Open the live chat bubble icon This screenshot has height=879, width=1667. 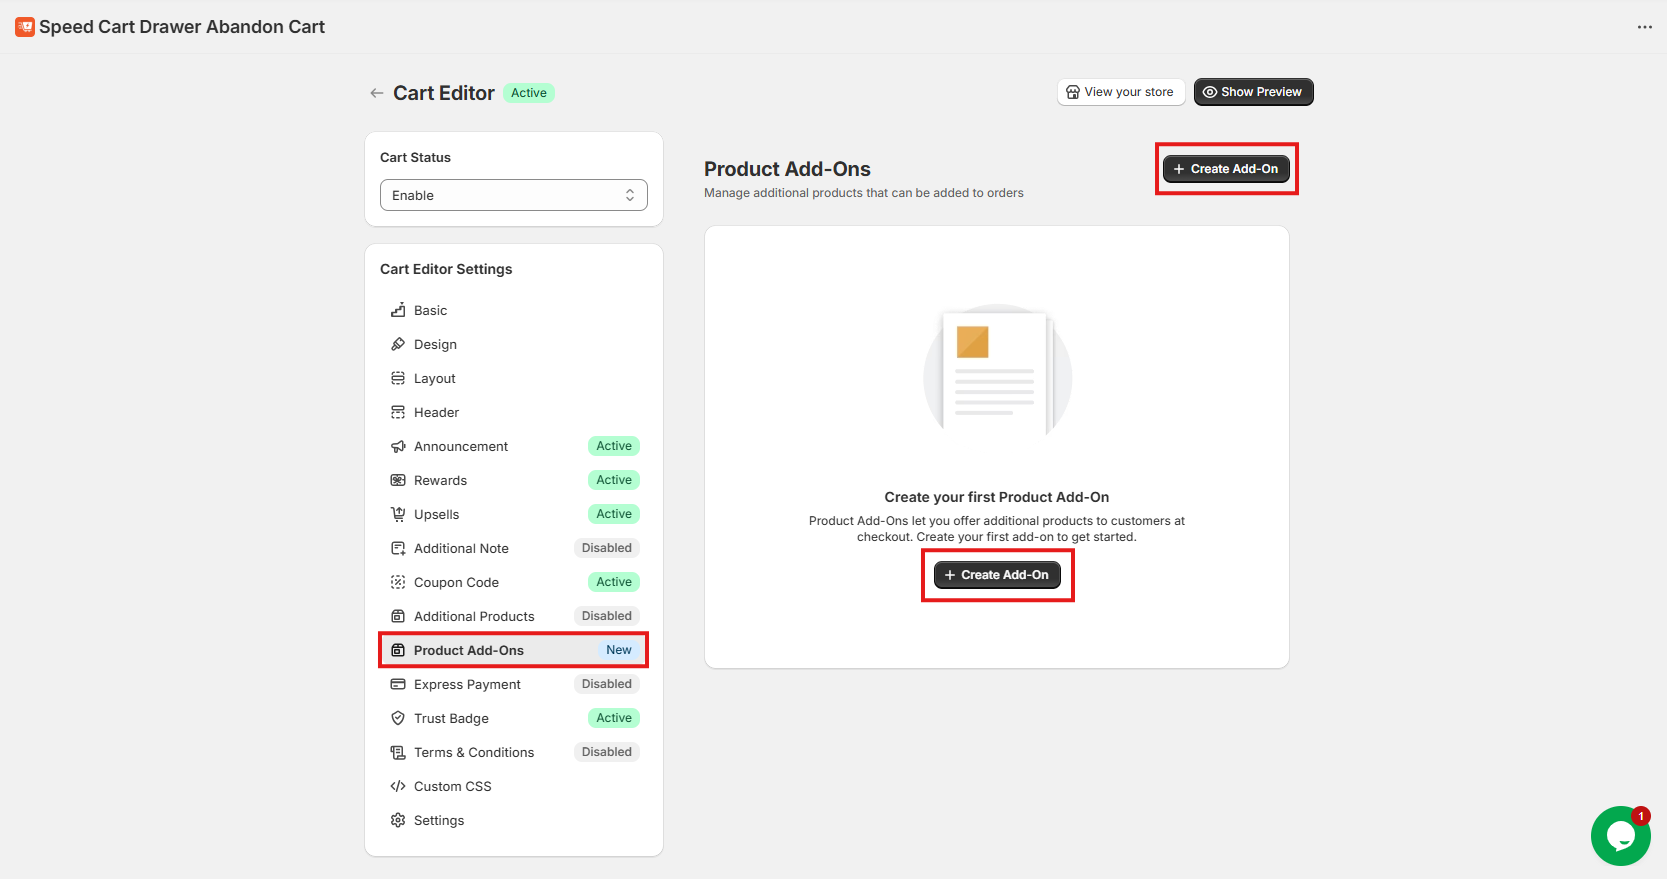(1619, 836)
